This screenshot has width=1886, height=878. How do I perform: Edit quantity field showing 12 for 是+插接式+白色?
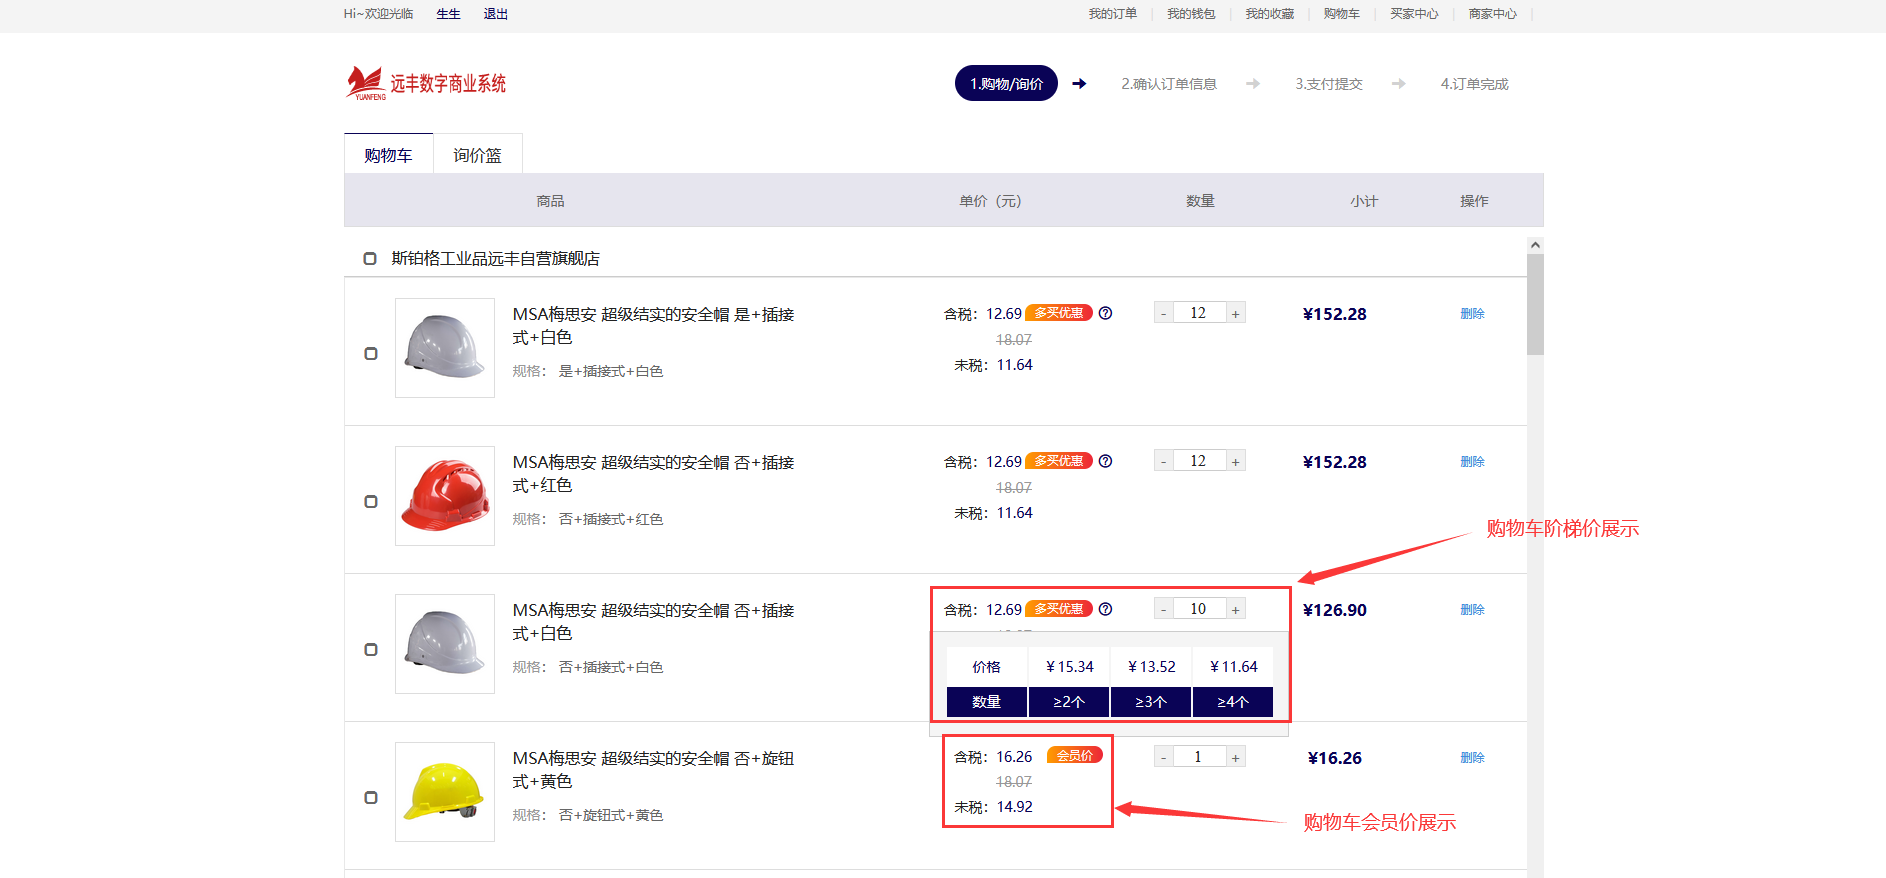tap(1199, 313)
